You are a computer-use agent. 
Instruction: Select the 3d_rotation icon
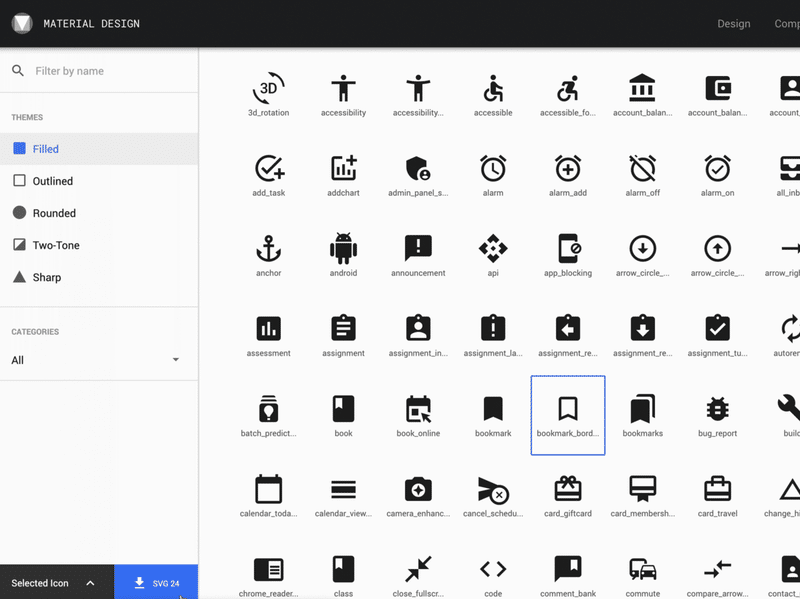point(268,88)
